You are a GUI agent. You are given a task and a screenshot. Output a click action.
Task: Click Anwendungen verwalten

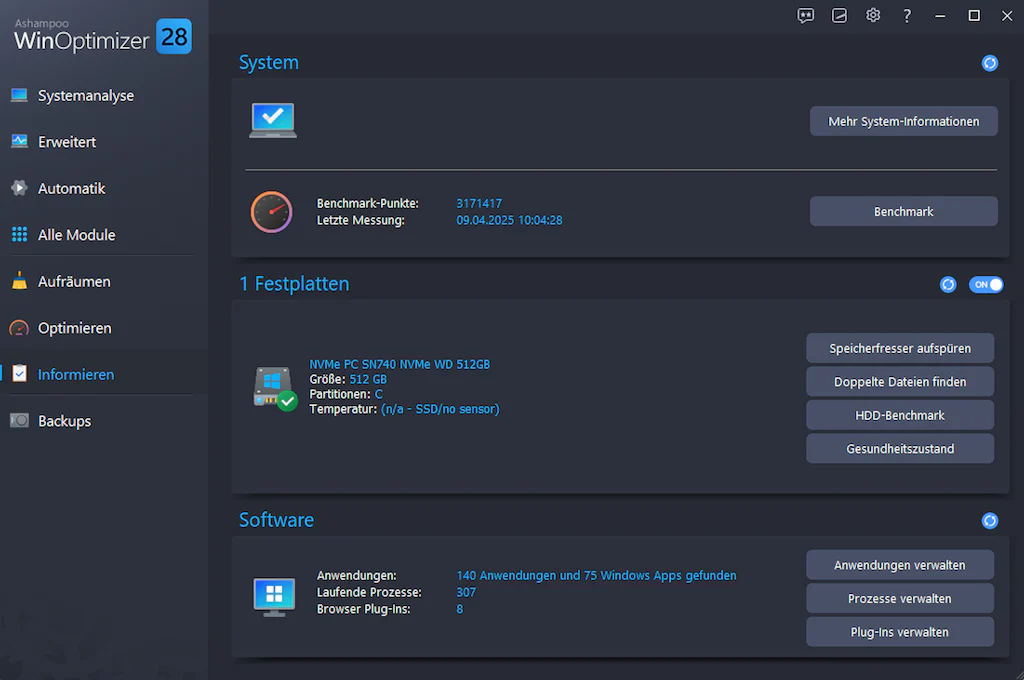click(x=900, y=565)
